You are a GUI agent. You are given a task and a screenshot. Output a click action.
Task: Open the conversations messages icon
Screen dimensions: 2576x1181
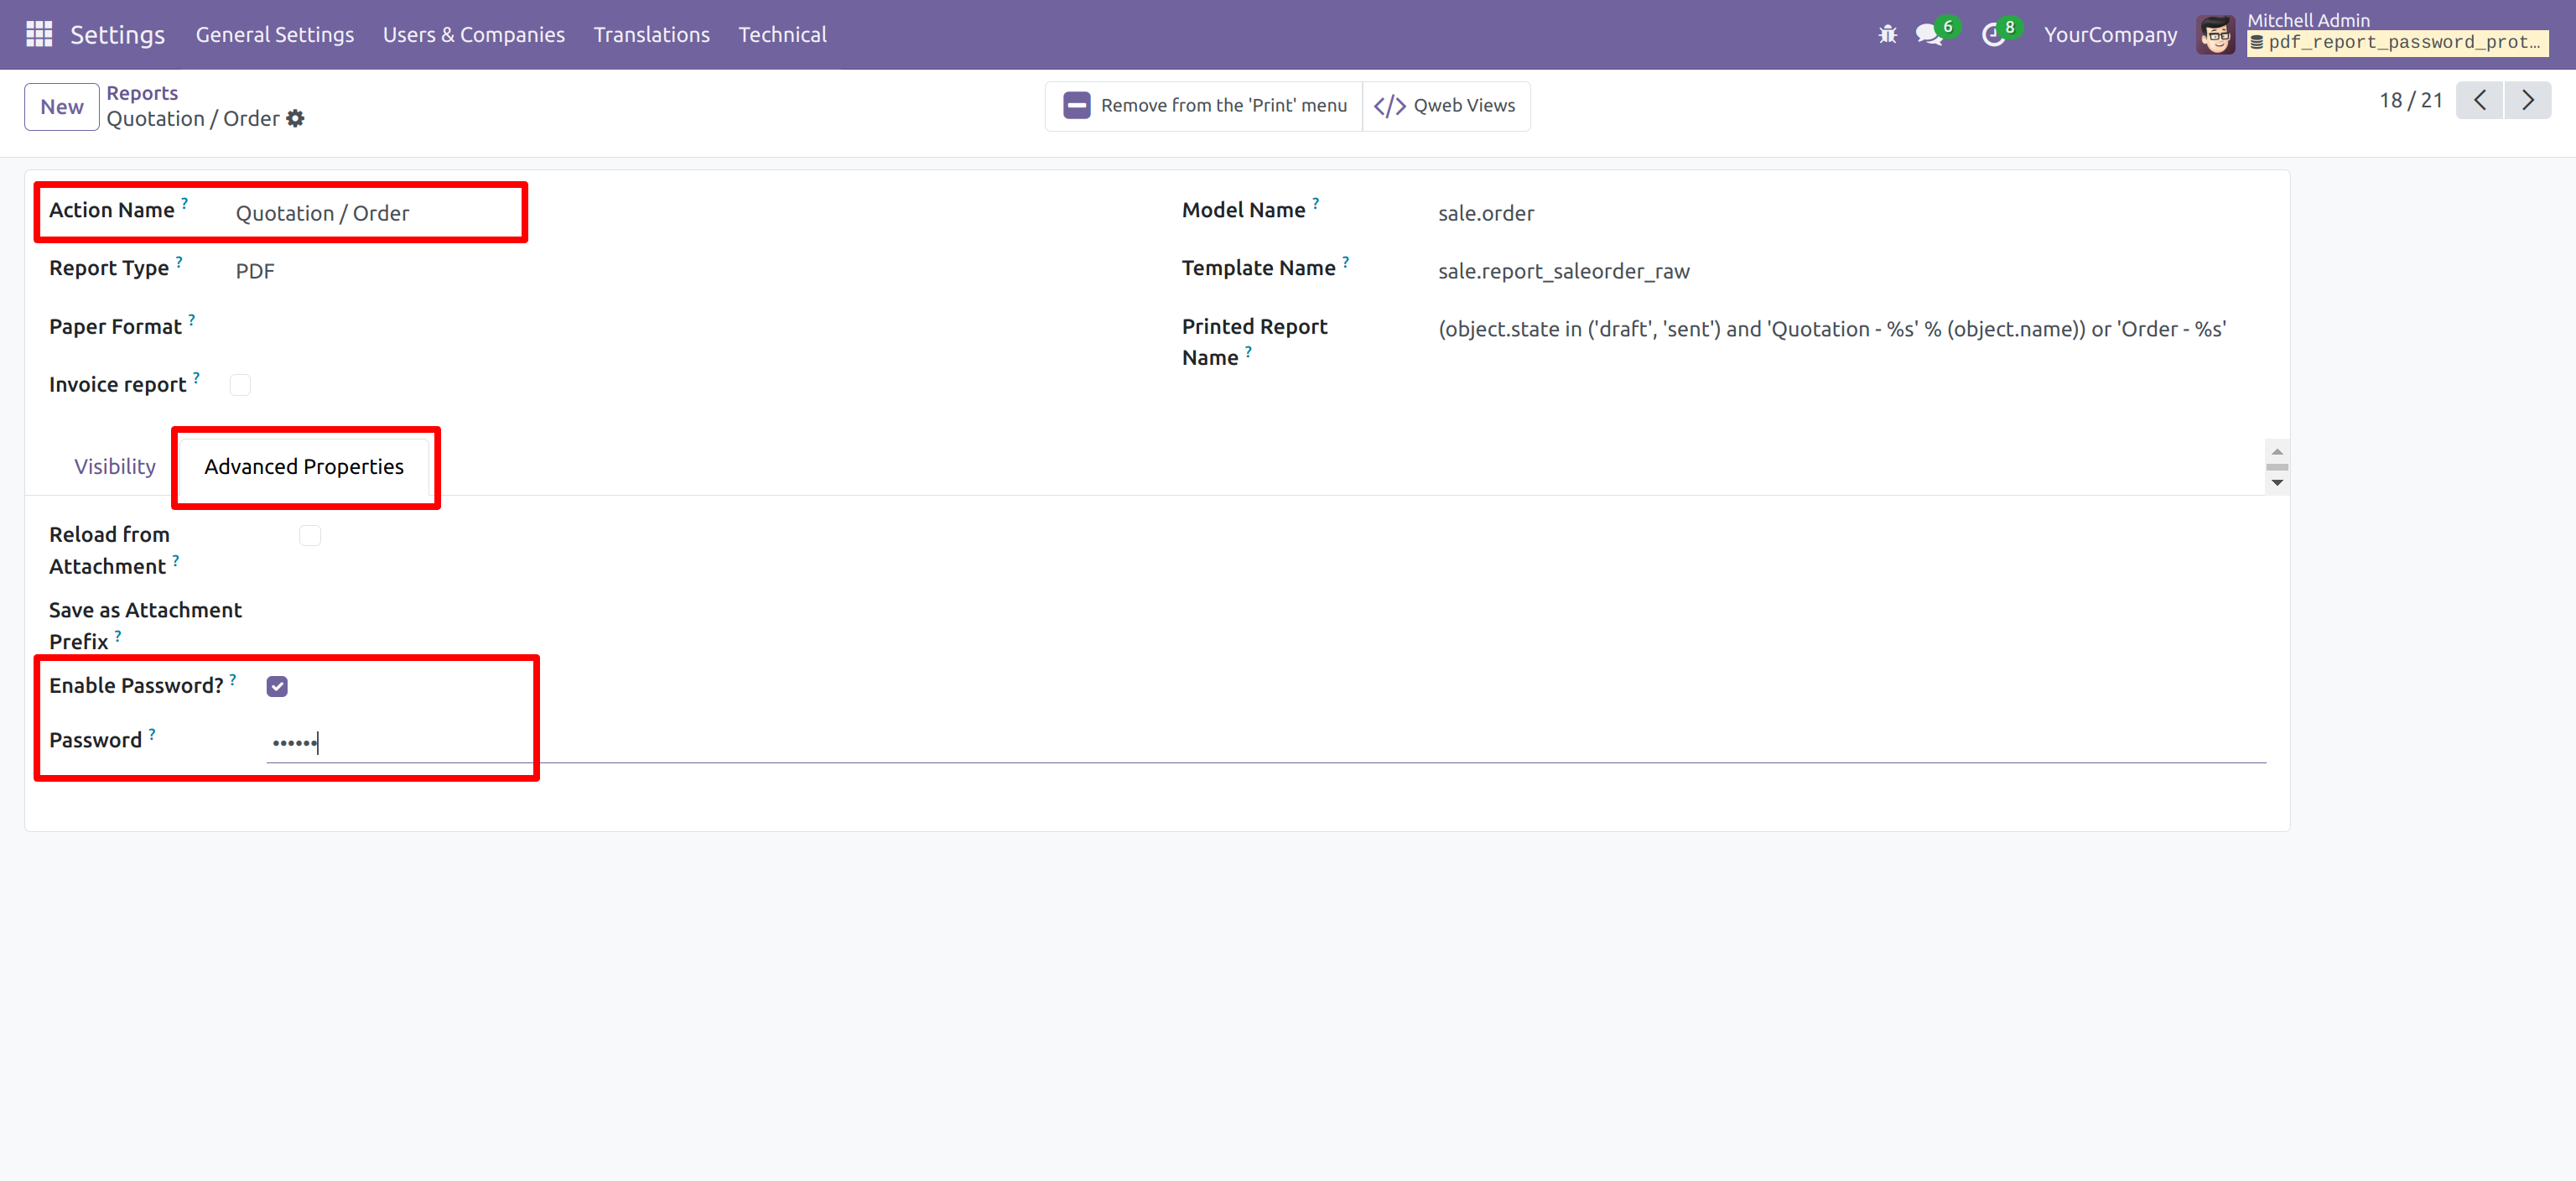click(1928, 34)
